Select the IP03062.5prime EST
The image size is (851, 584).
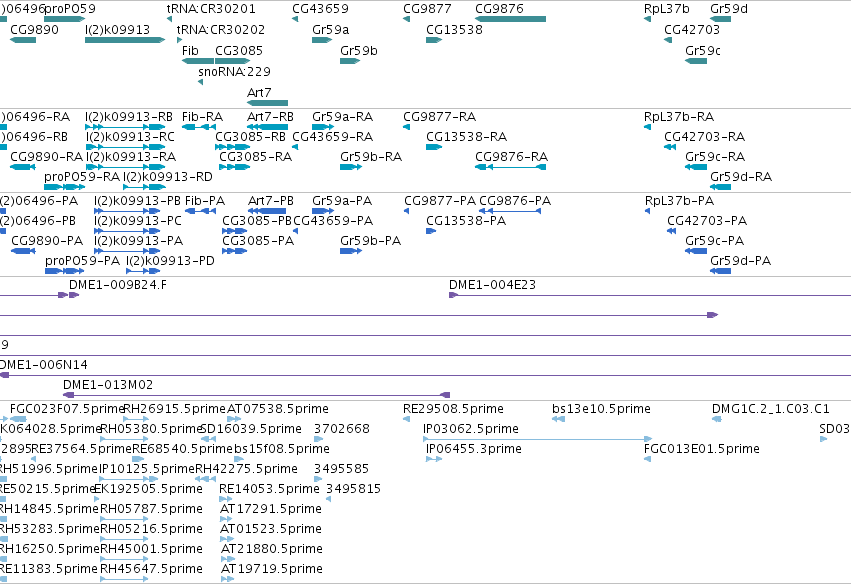click(537, 439)
